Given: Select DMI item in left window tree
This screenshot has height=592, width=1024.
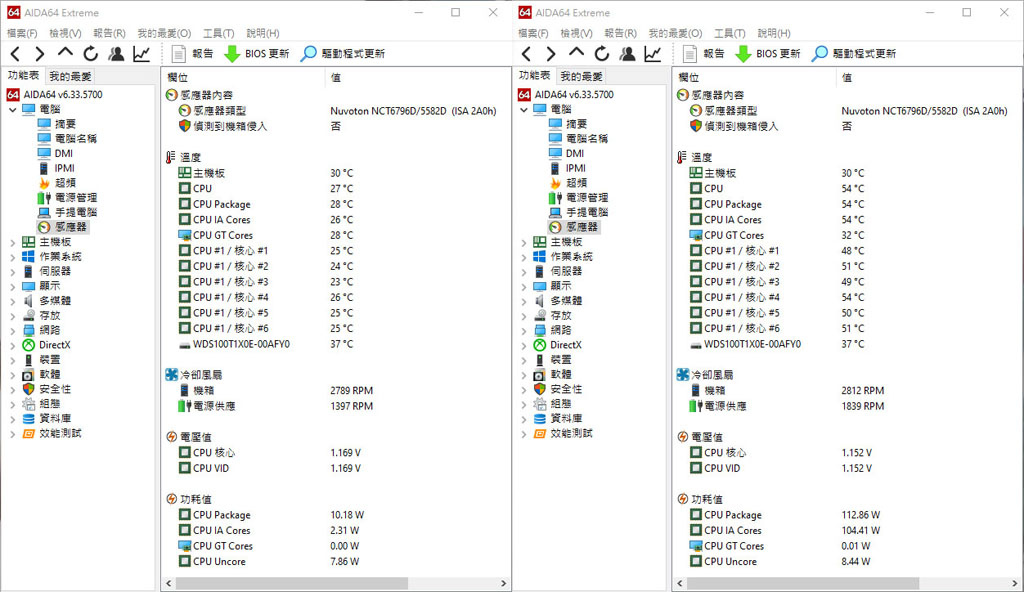Looking at the screenshot, I should pos(63,154).
